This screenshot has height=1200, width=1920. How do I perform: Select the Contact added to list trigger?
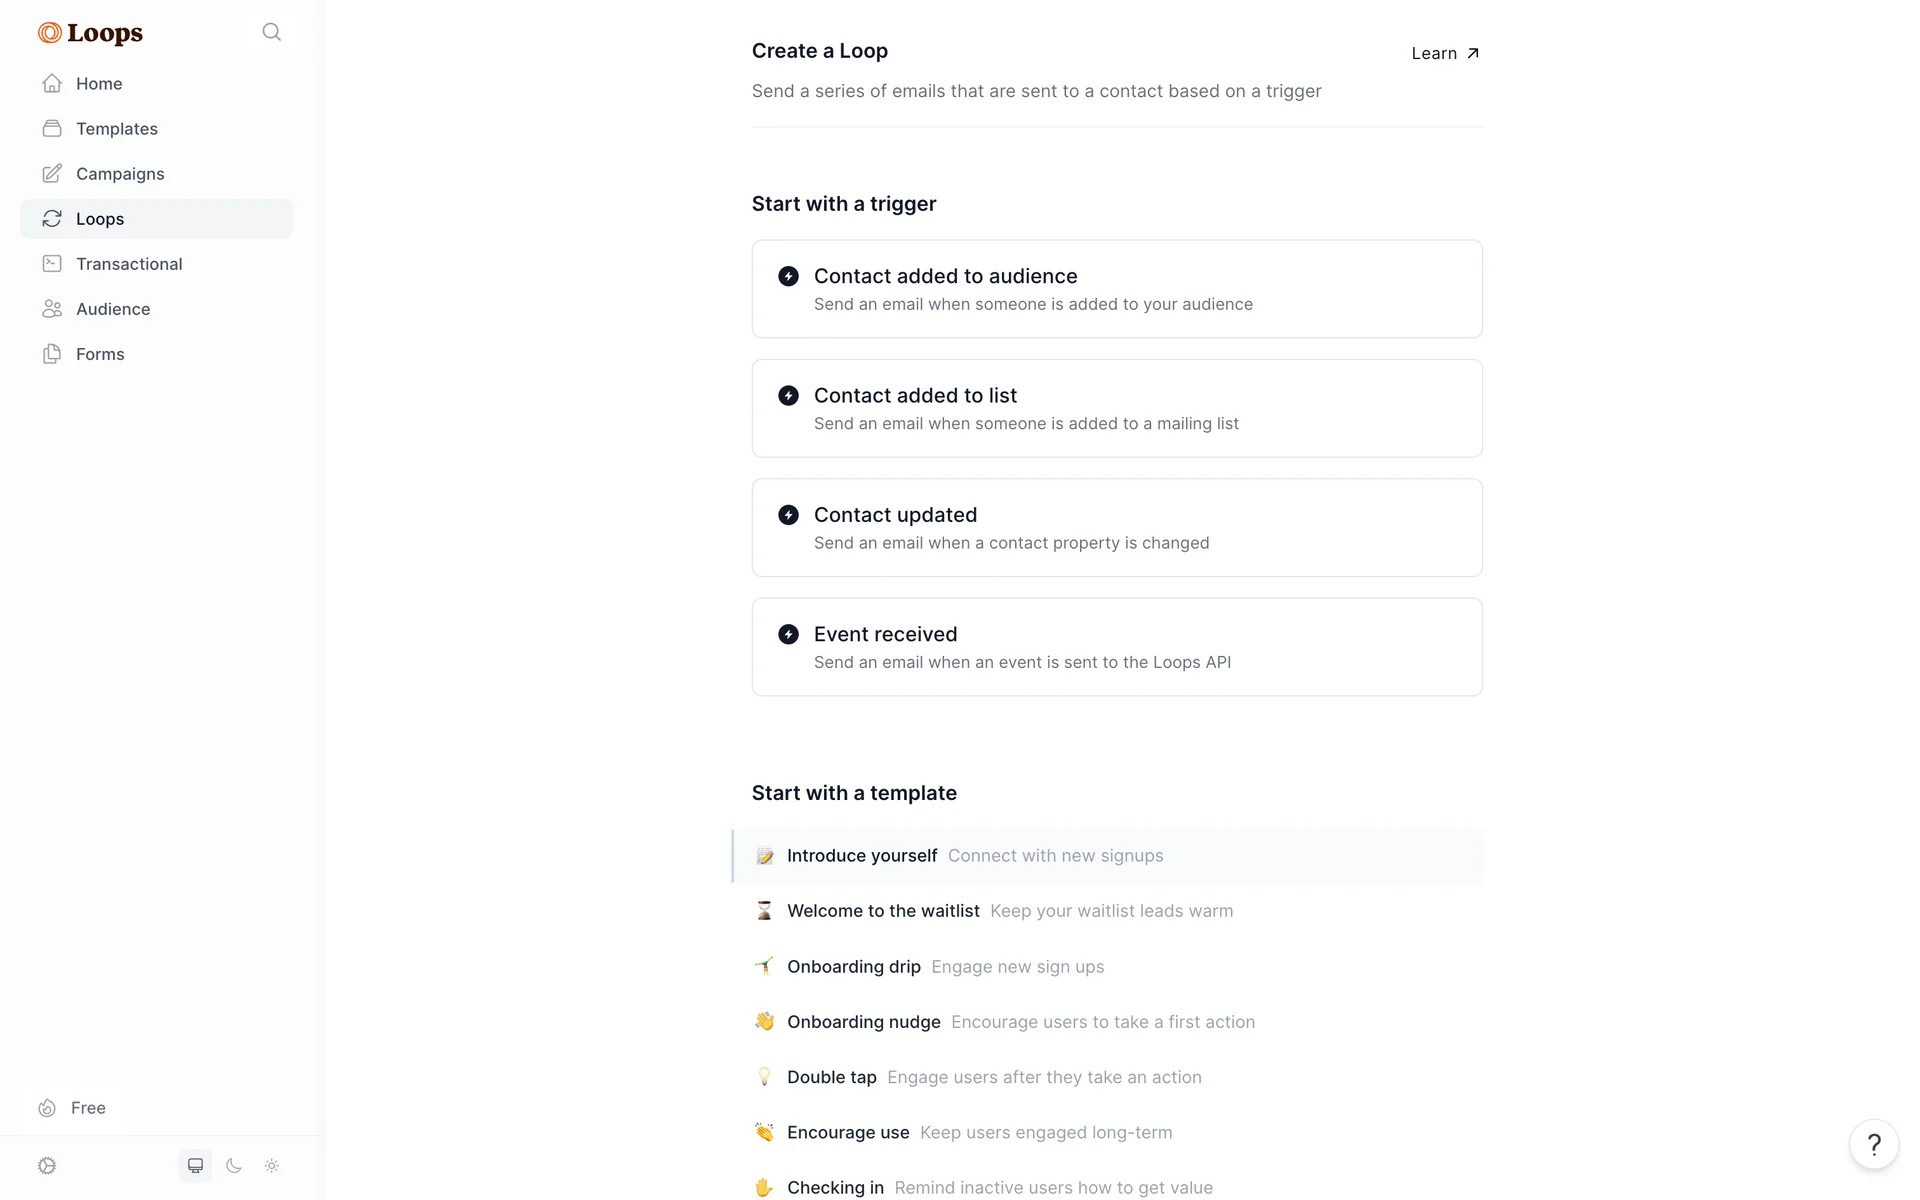click(x=1116, y=408)
